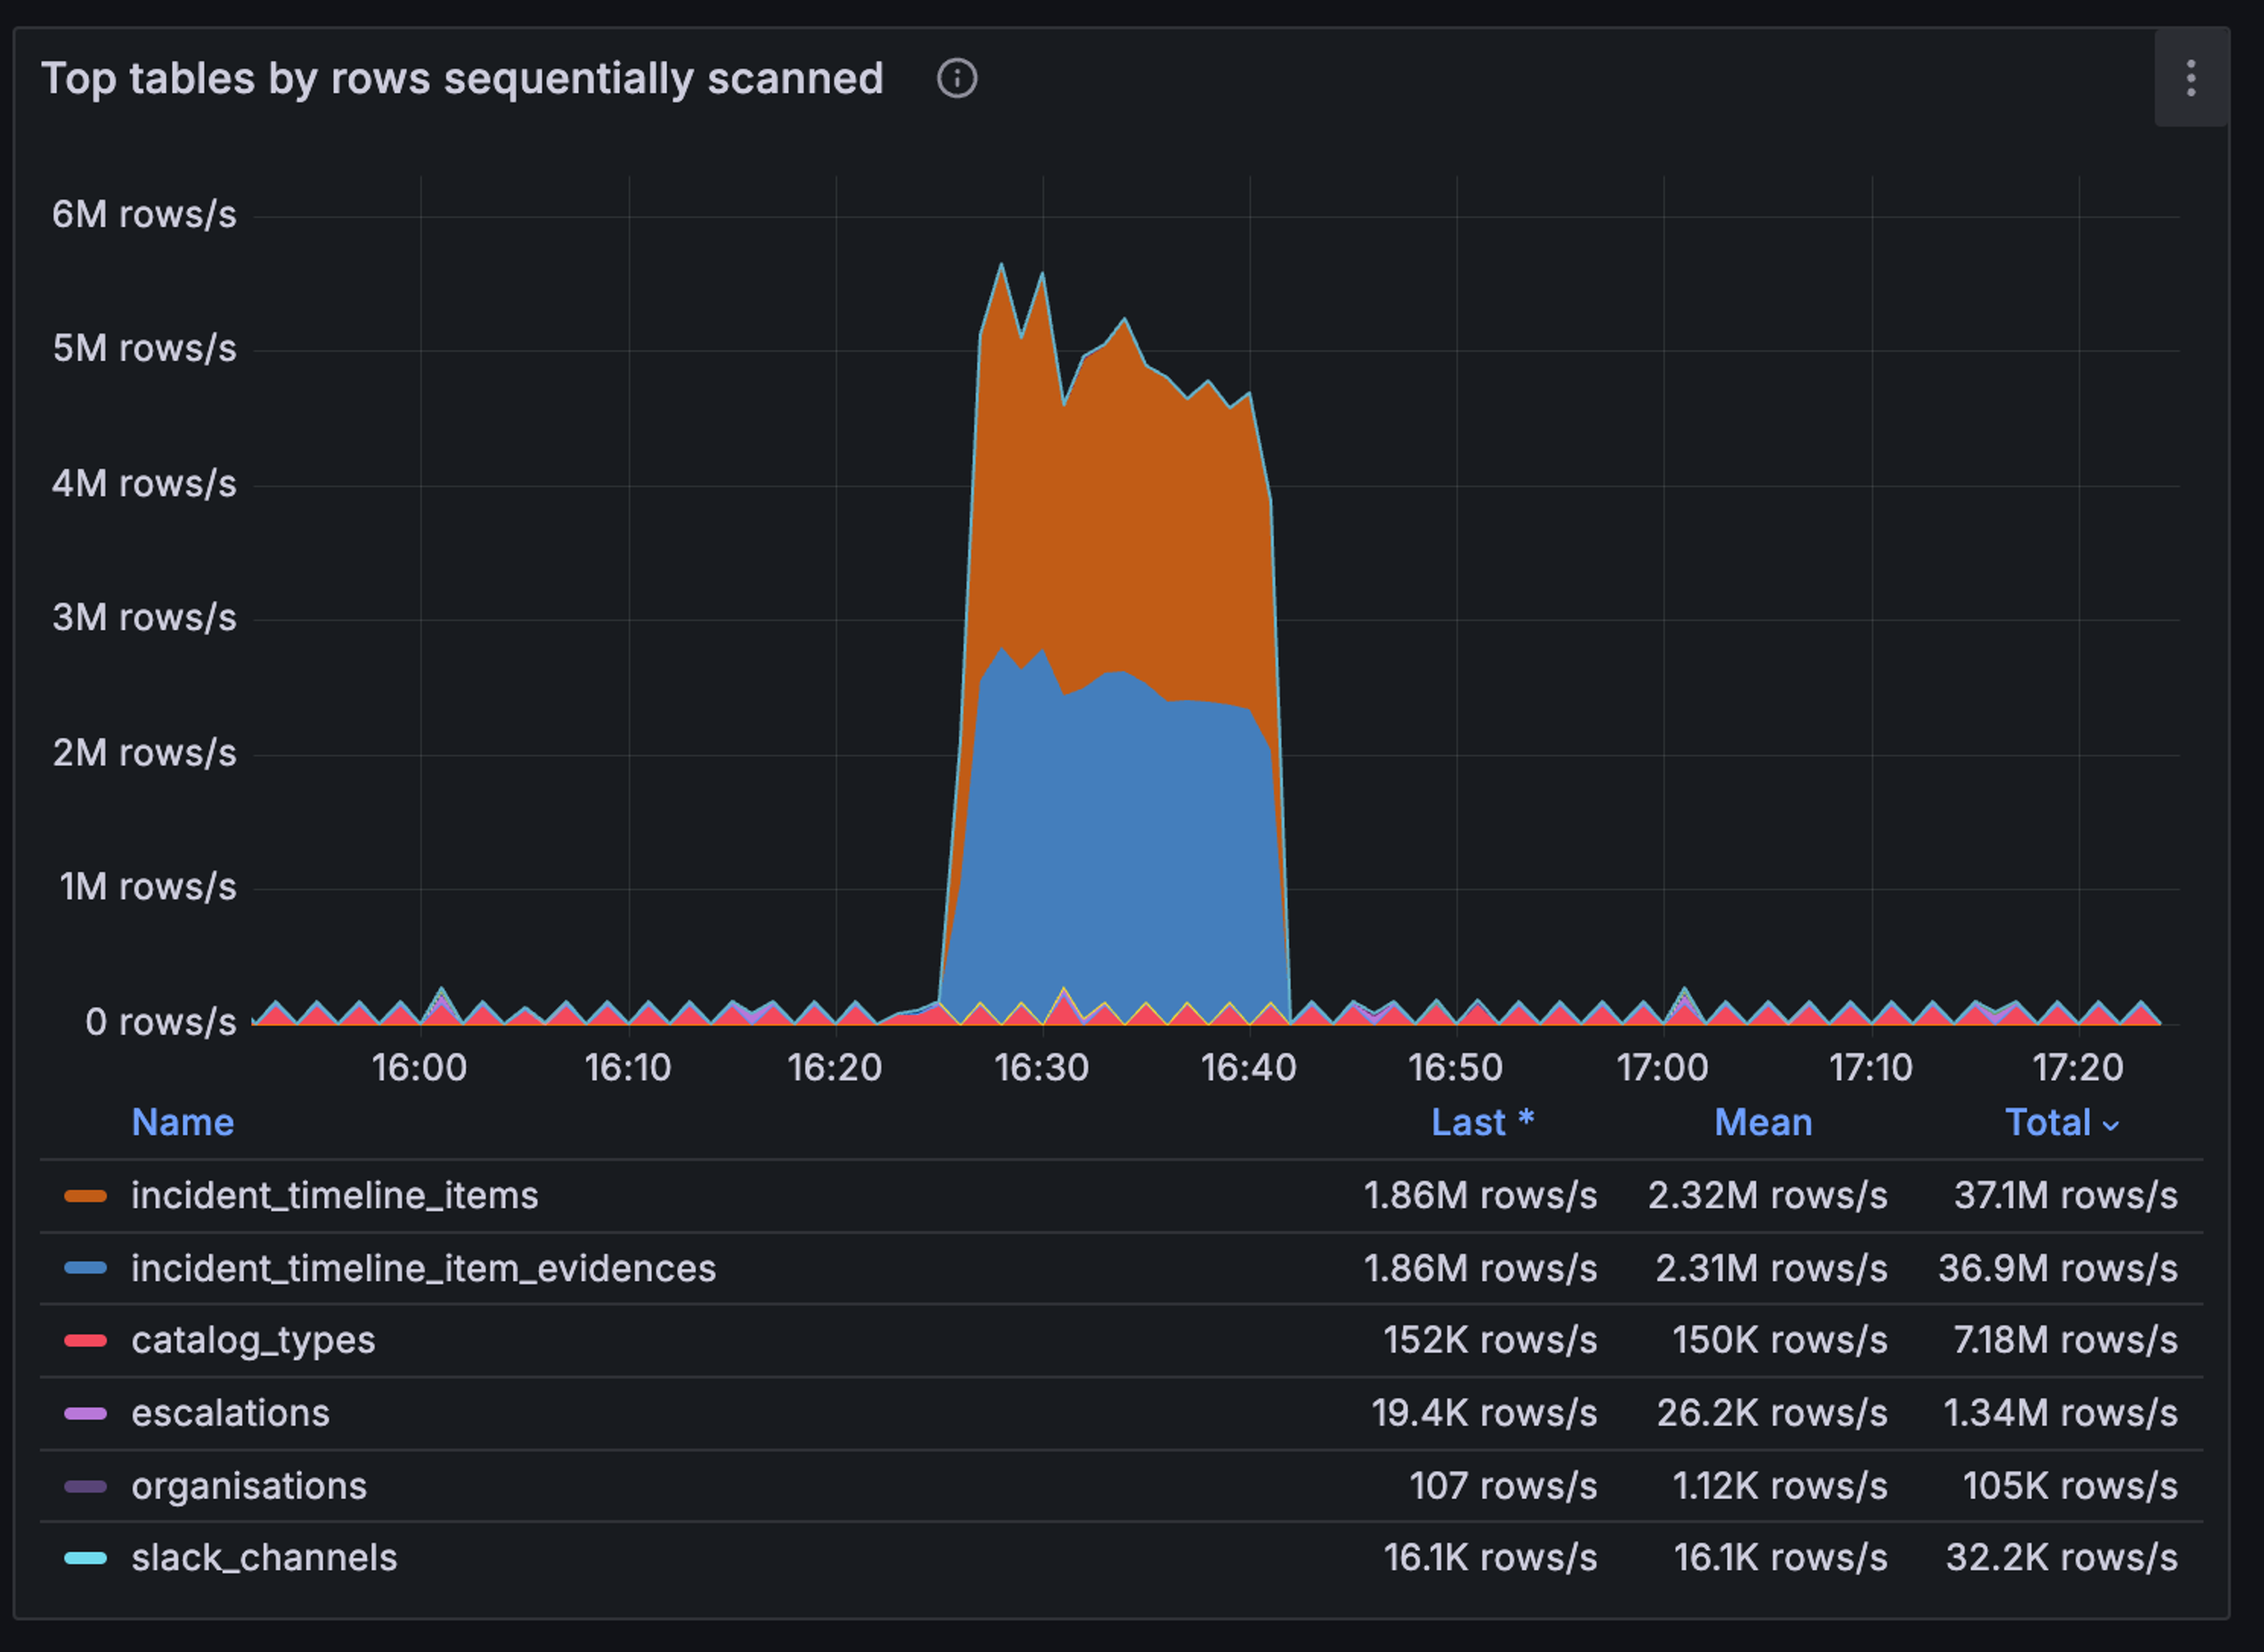2264x1652 pixels.
Task: Click the slack_channels legend label
Action: [264, 1558]
